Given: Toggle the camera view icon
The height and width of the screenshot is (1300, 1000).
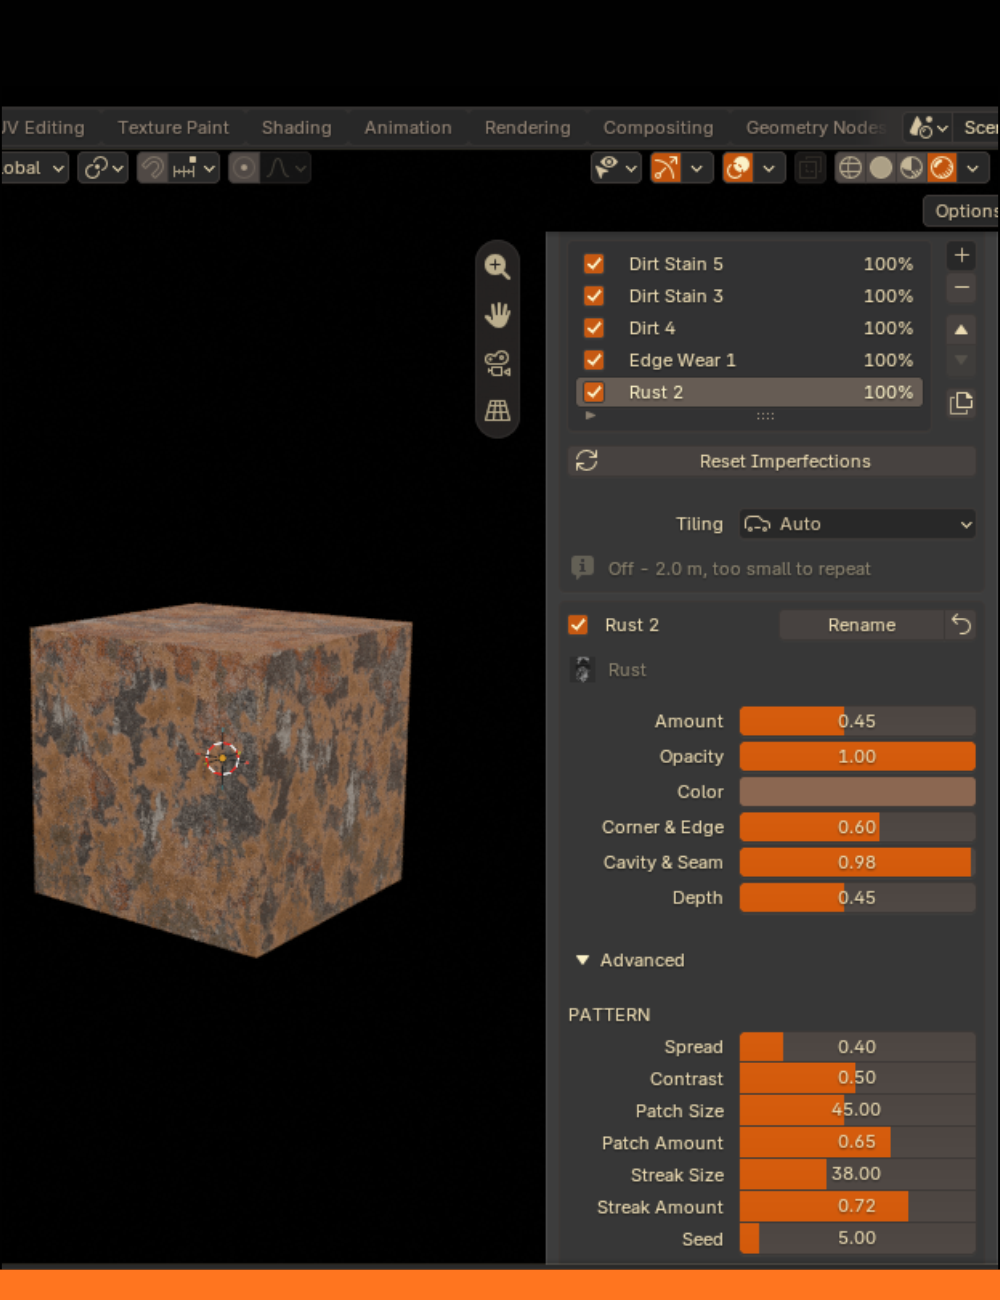Looking at the screenshot, I should 497,363.
